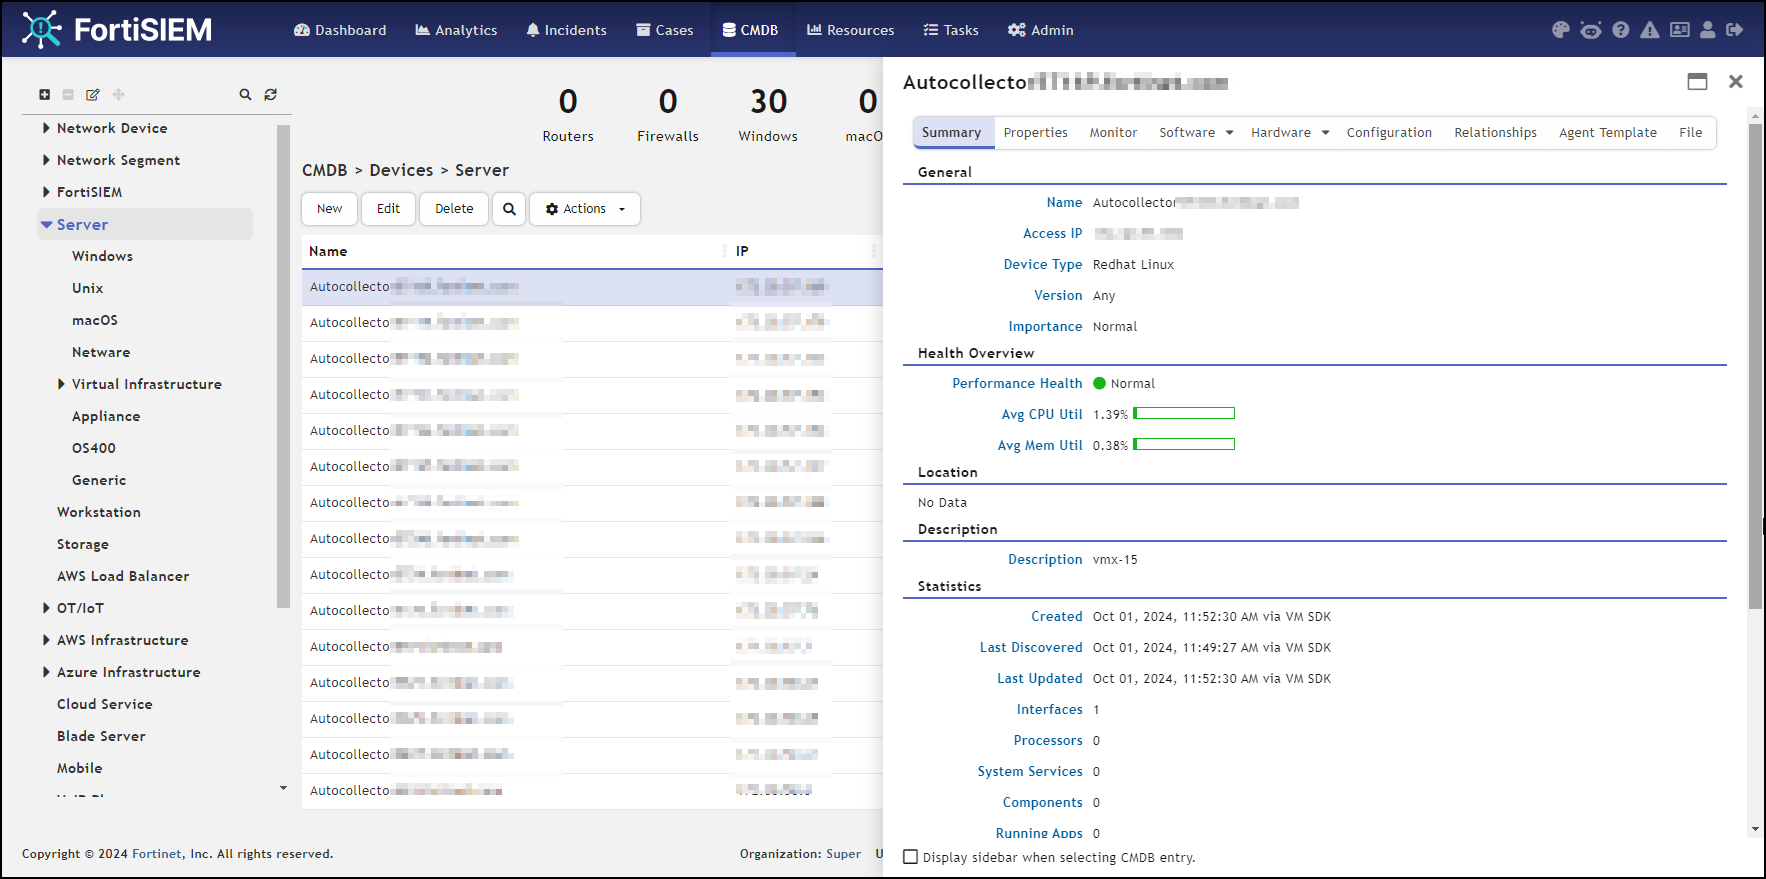This screenshot has width=1766, height=879.
Task: Click the add group plus icon in the tree toolbar
Action: (44, 95)
